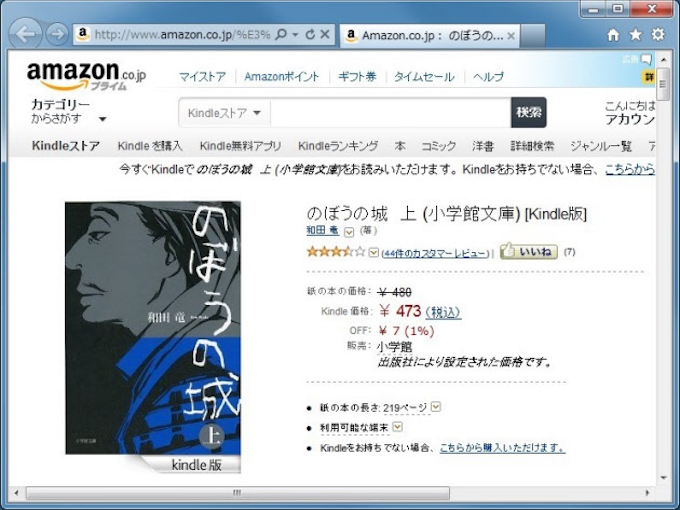The height and width of the screenshot is (510, 680).
Task: Expand the 利用可能な端末 details arrow
Action: pyautogui.click(x=397, y=427)
